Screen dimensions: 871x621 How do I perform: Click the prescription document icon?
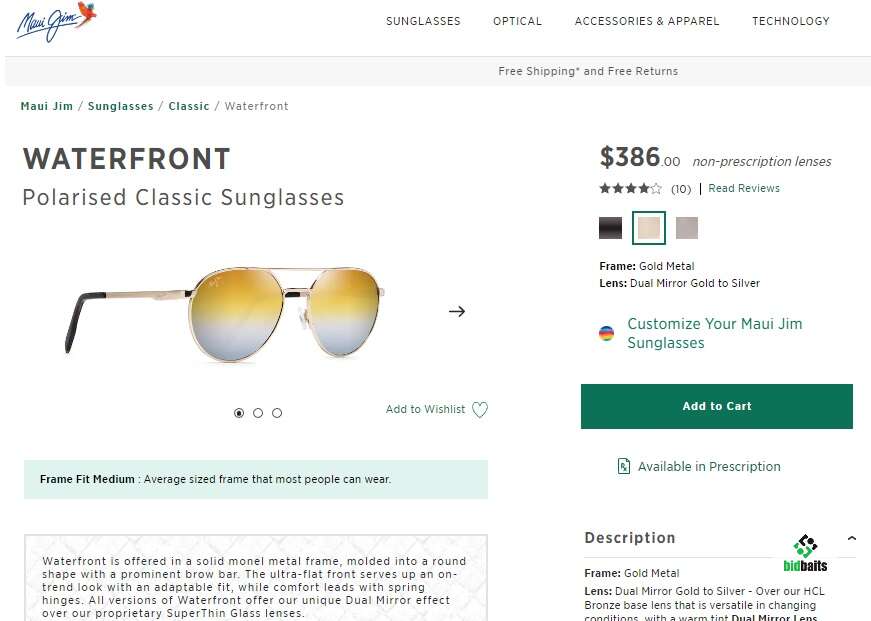(624, 466)
